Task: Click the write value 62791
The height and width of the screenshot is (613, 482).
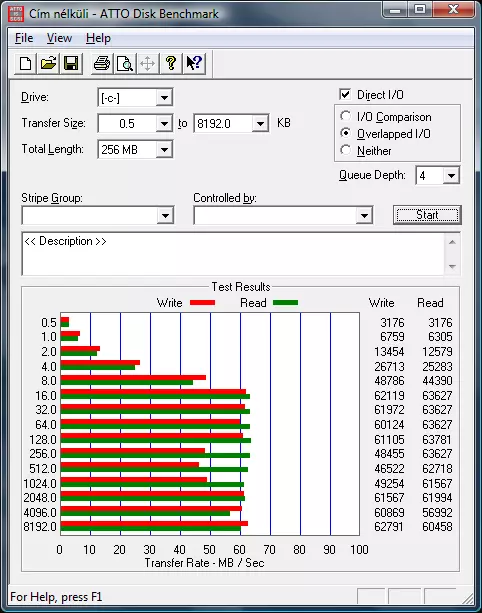Action: 389,527
